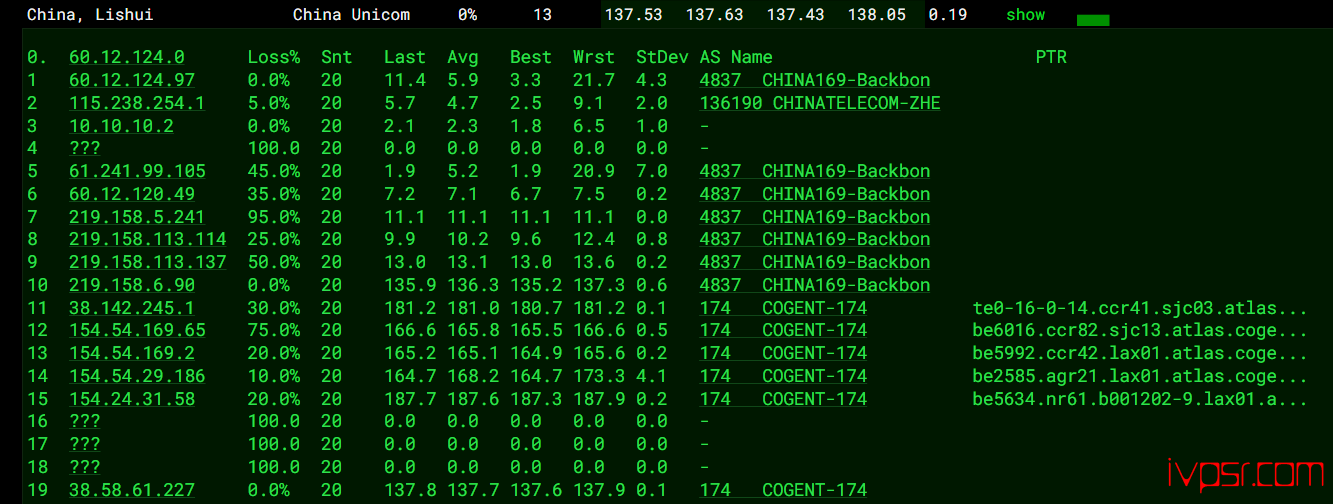1333x504 pixels.
Task: Open the 219.158.5.241 IP link
Action: pyautogui.click(x=137, y=217)
